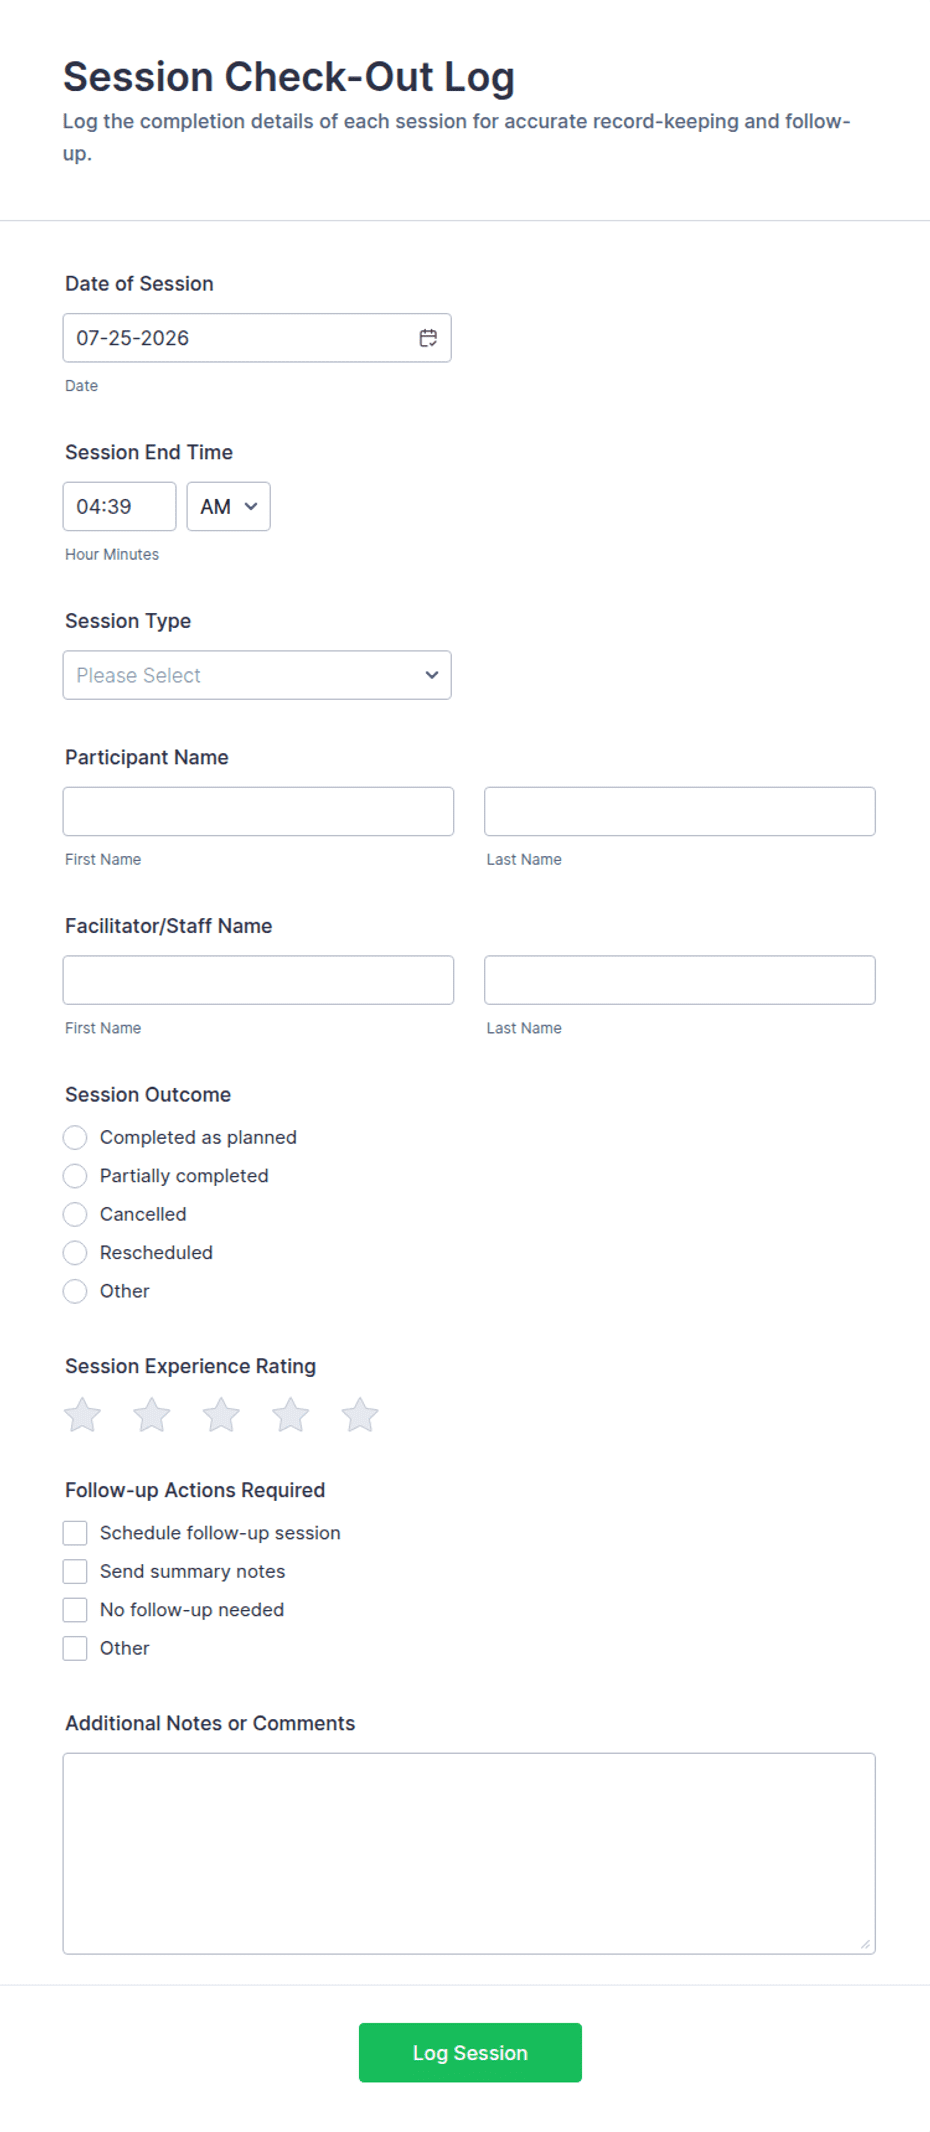Expand the Session Type dropdown
The height and width of the screenshot is (2132, 930).
257,675
